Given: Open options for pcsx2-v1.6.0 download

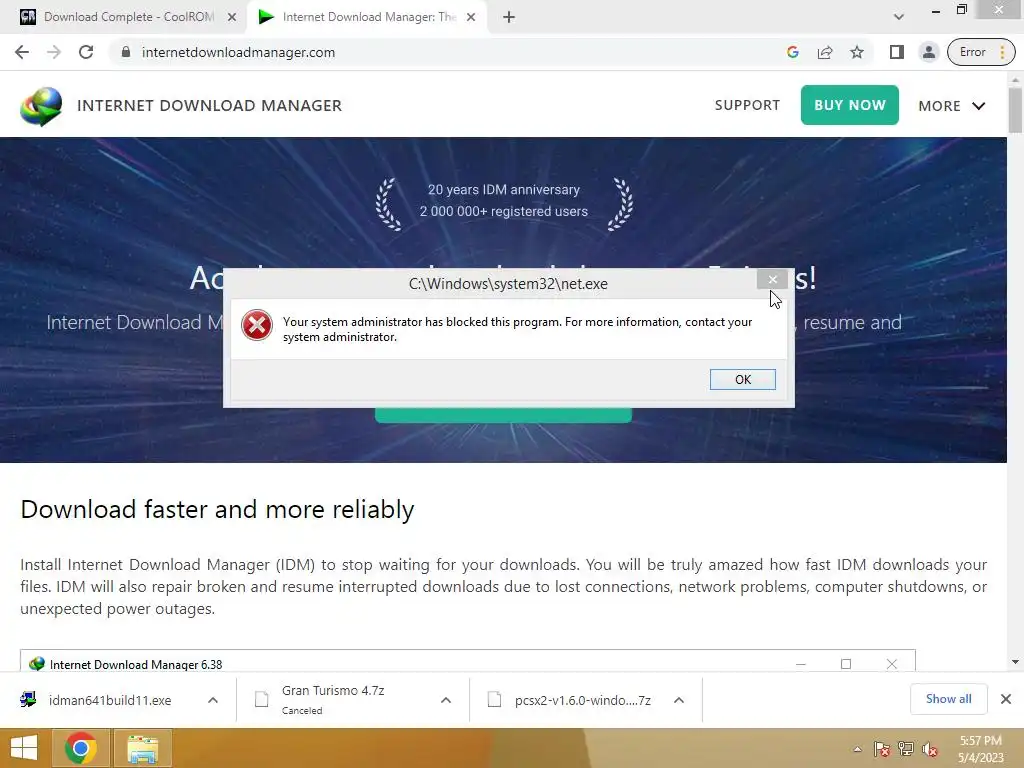Looking at the screenshot, I should [679, 700].
